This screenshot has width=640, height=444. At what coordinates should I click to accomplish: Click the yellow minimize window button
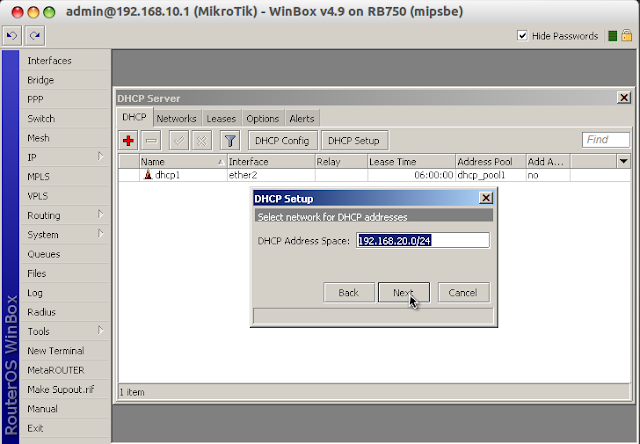click(33, 12)
